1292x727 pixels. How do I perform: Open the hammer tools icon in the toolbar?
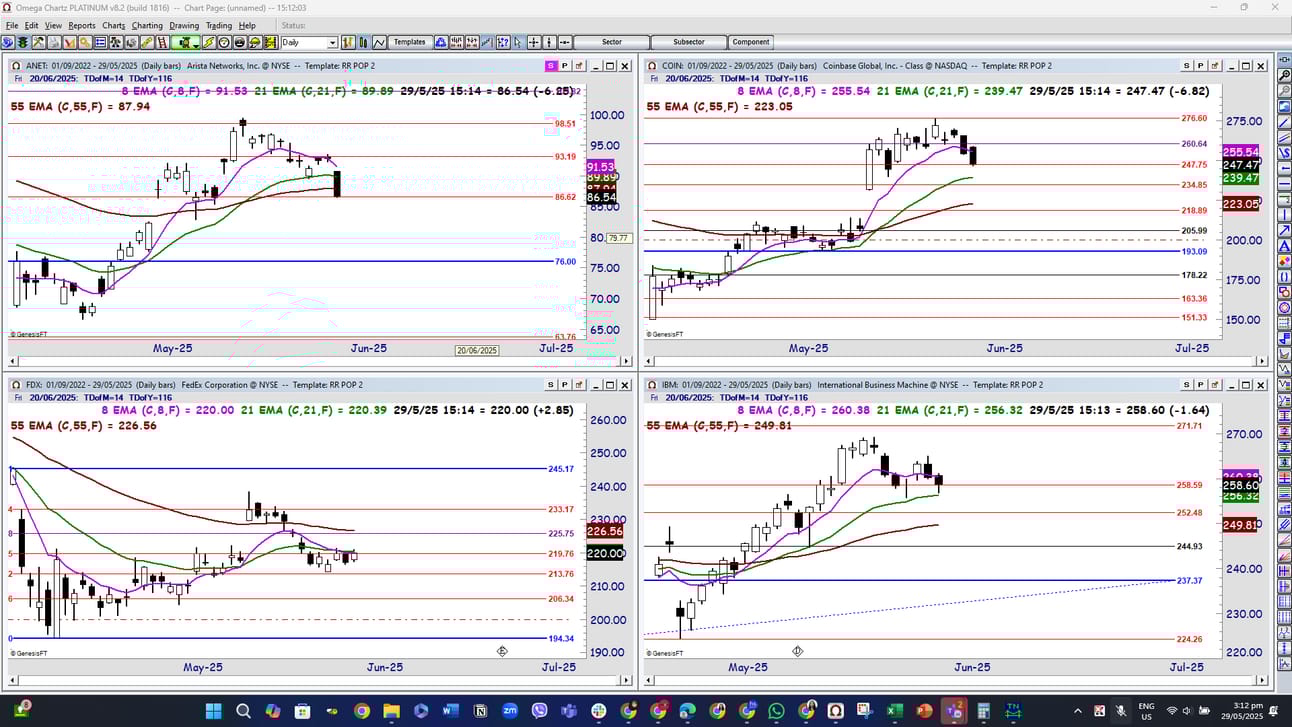tap(39, 42)
